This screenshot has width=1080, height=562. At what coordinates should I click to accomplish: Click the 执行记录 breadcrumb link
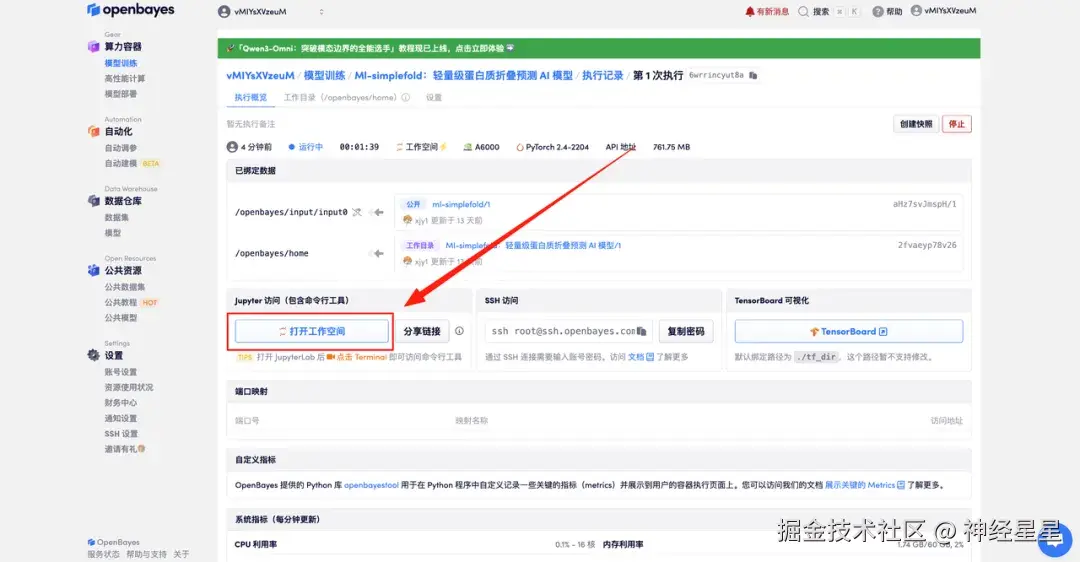(x=603, y=76)
